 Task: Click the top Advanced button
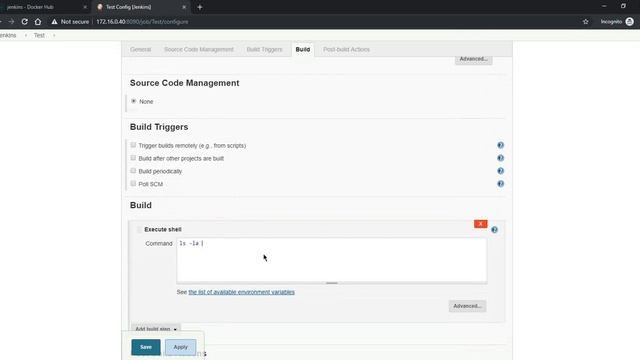[473, 60]
